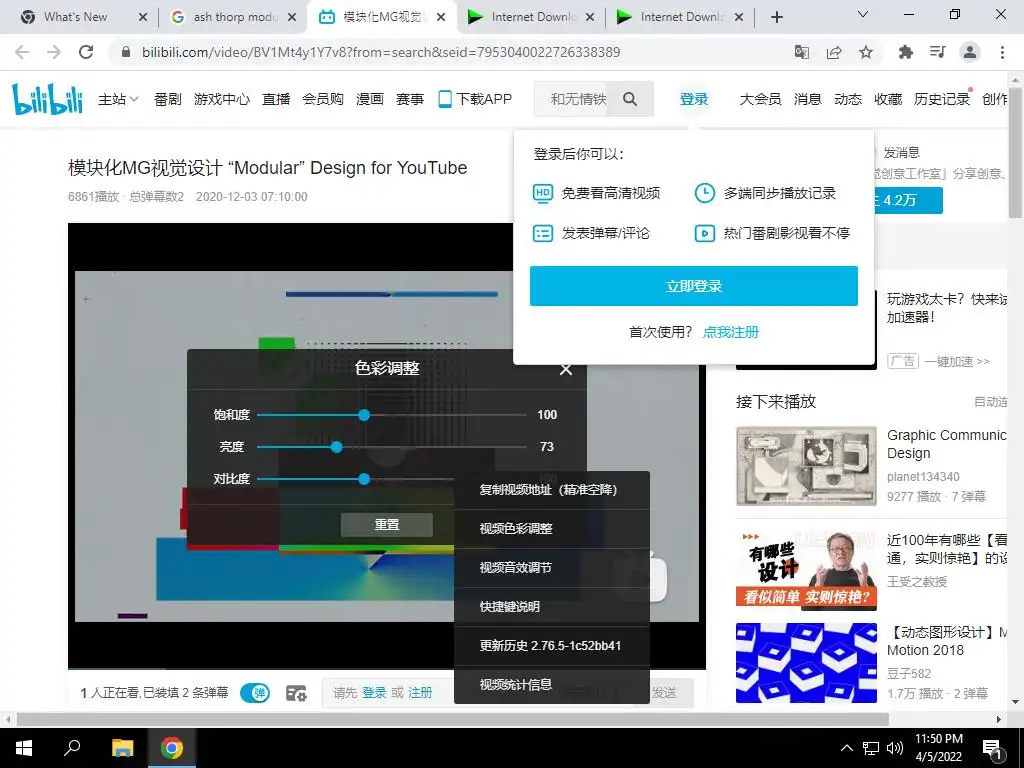1024x768 pixels.
Task: Switch to the What's New tab
Action: click(x=75, y=17)
